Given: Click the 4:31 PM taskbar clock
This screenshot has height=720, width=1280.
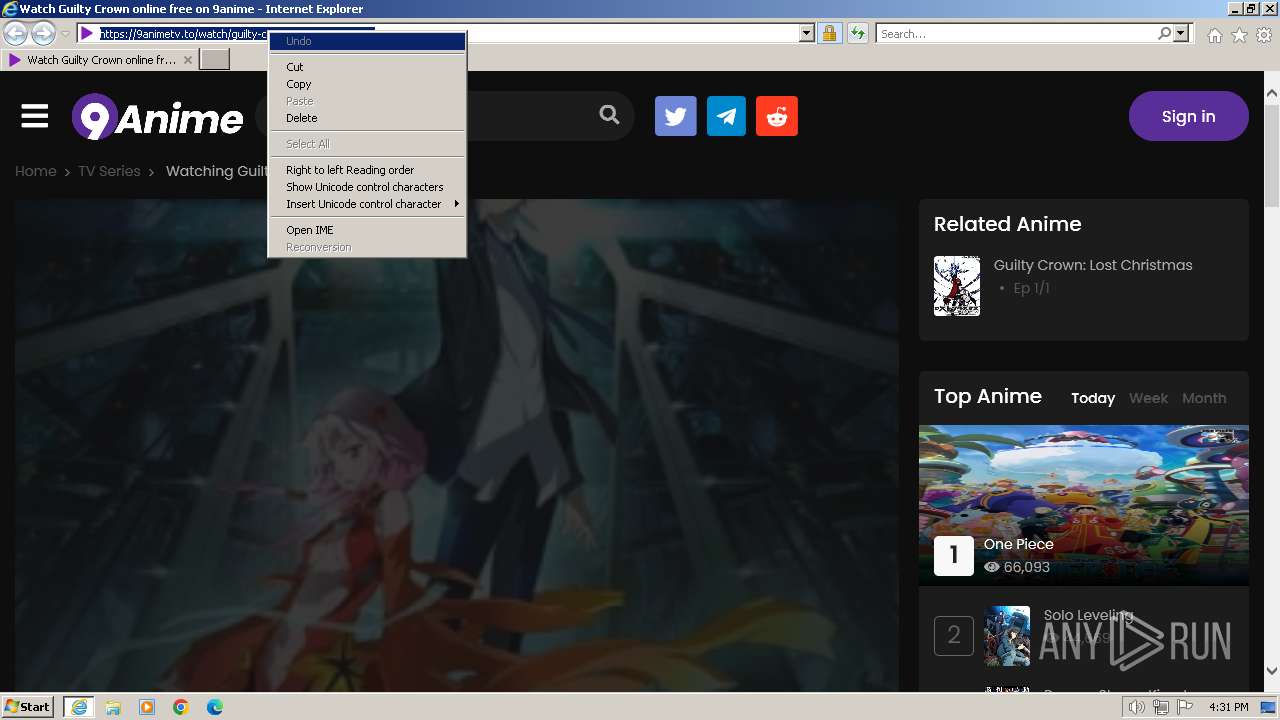Looking at the screenshot, I should [1228, 707].
